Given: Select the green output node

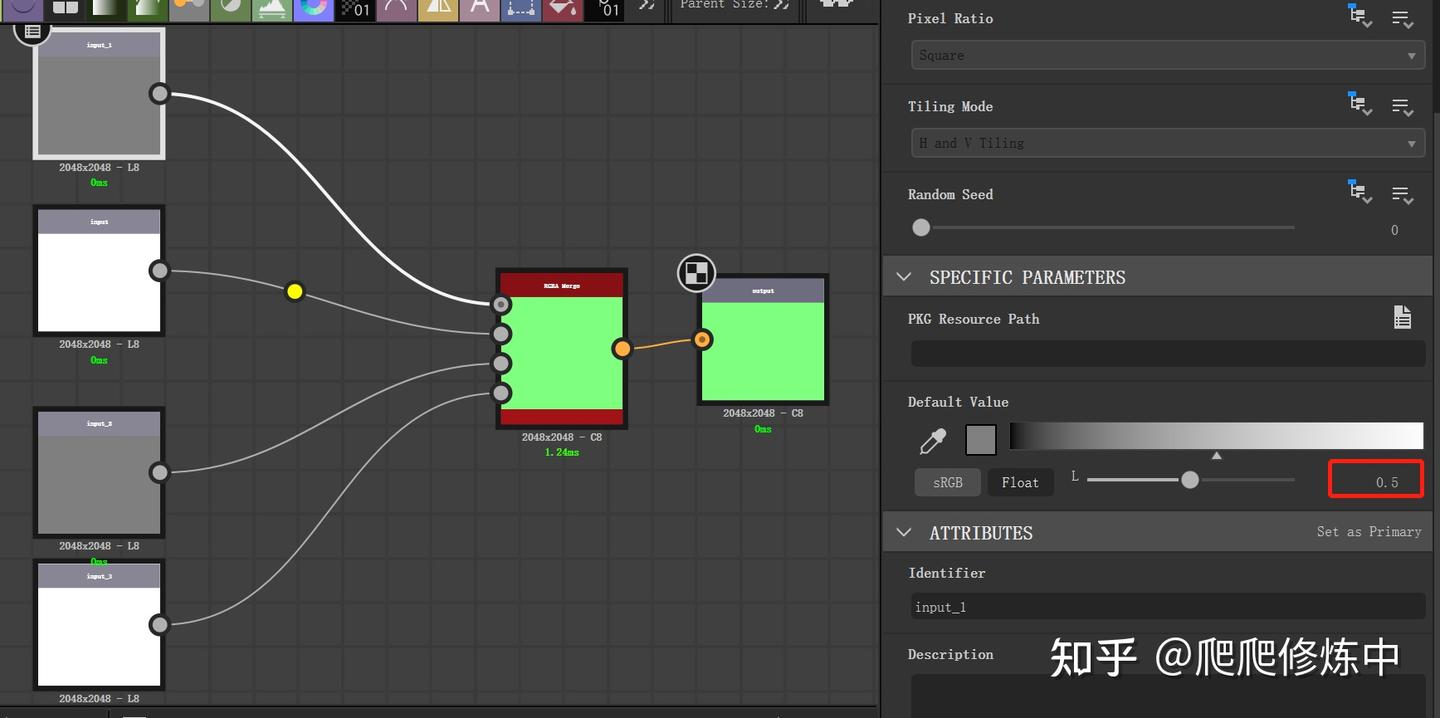Looking at the screenshot, I should tap(763, 340).
